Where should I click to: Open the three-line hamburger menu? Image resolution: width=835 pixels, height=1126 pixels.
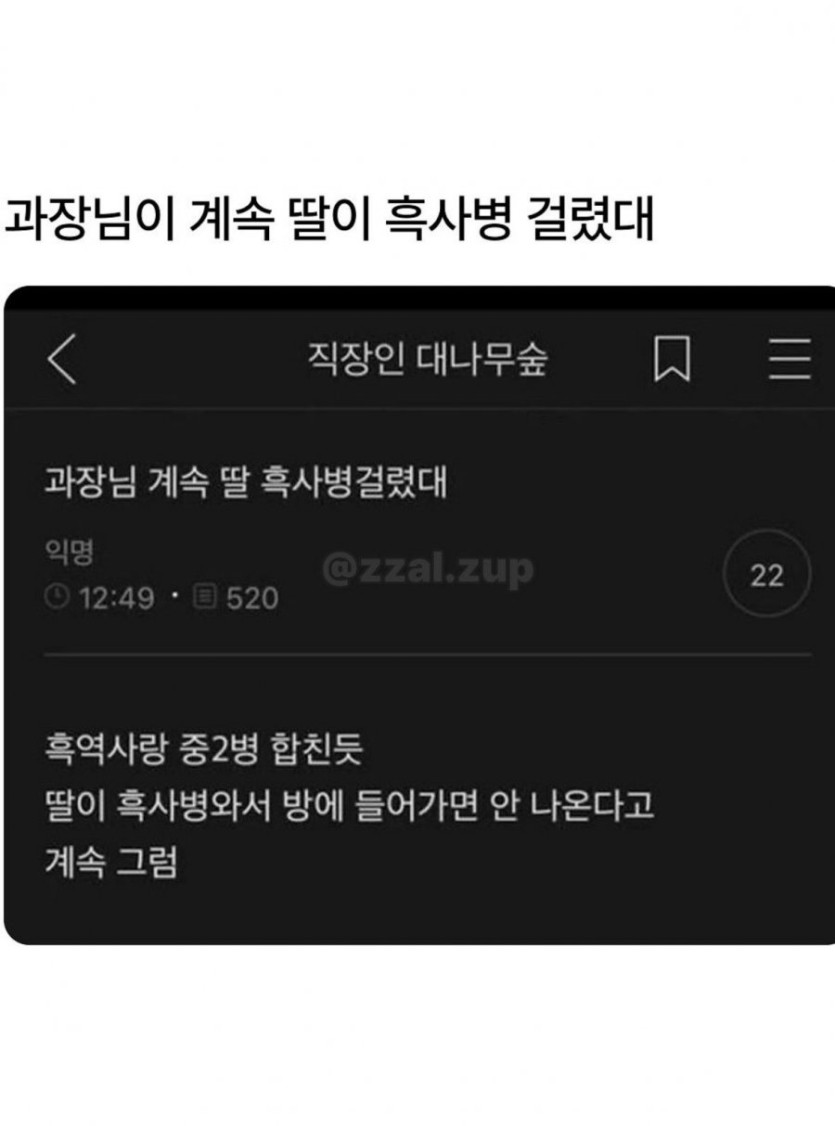point(790,358)
